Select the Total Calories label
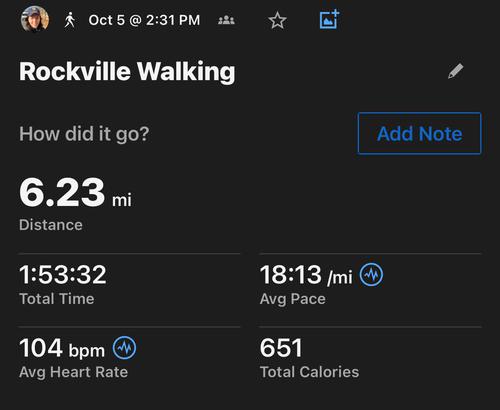Image resolution: width=500 pixels, height=410 pixels. (x=309, y=372)
